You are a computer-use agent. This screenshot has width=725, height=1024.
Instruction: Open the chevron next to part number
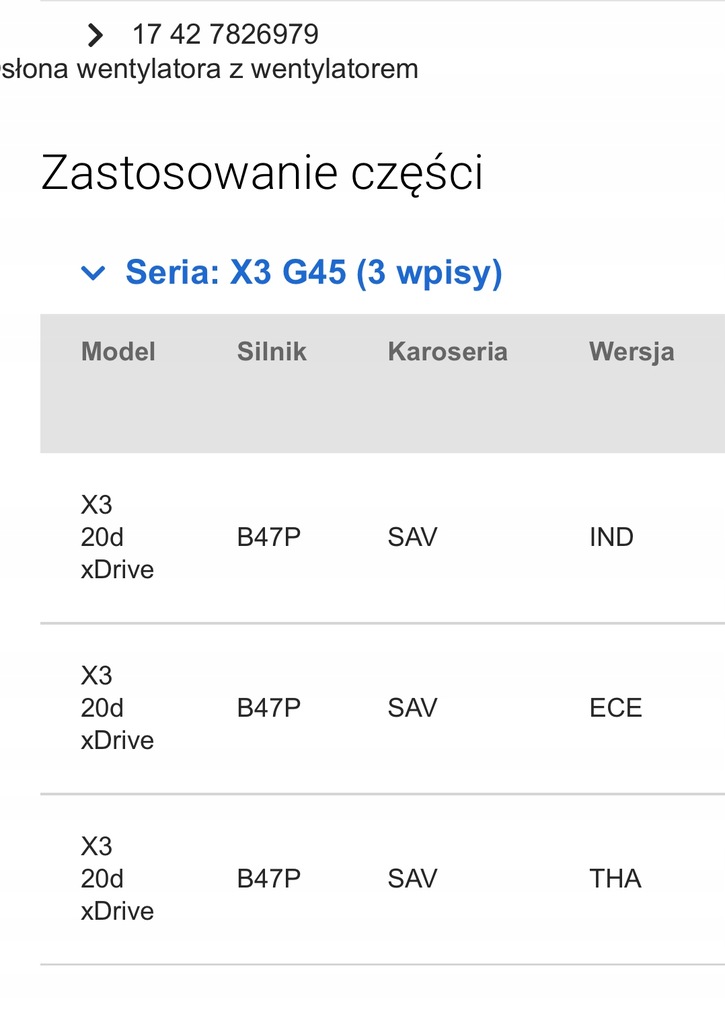pyautogui.click(x=95, y=34)
